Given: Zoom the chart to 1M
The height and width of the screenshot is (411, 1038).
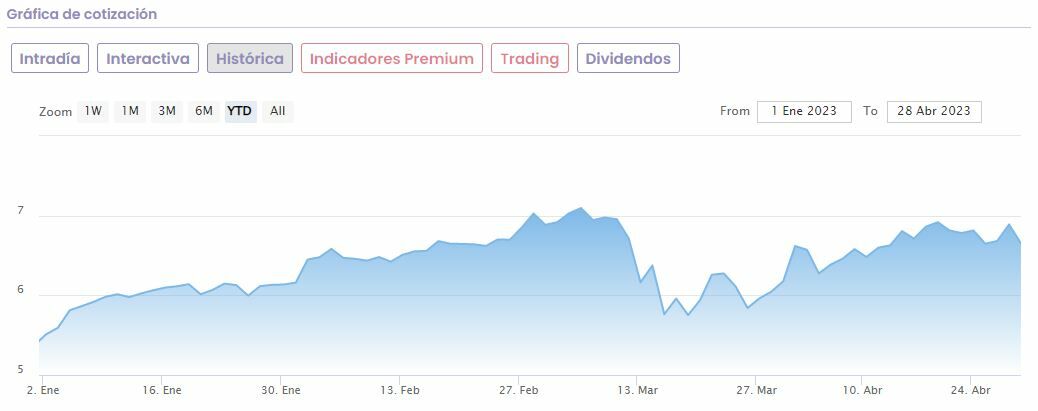Looking at the screenshot, I should [x=130, y=111].
